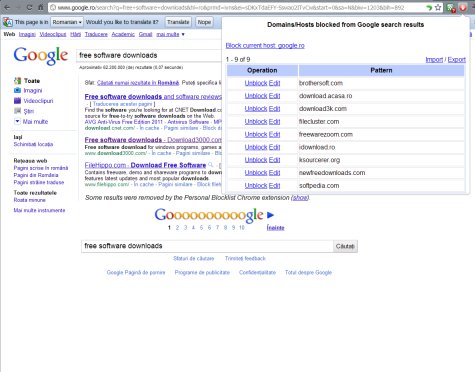475x372 pixels.
Task: Click the bottom search input field
Action: [x=207, y=246]
